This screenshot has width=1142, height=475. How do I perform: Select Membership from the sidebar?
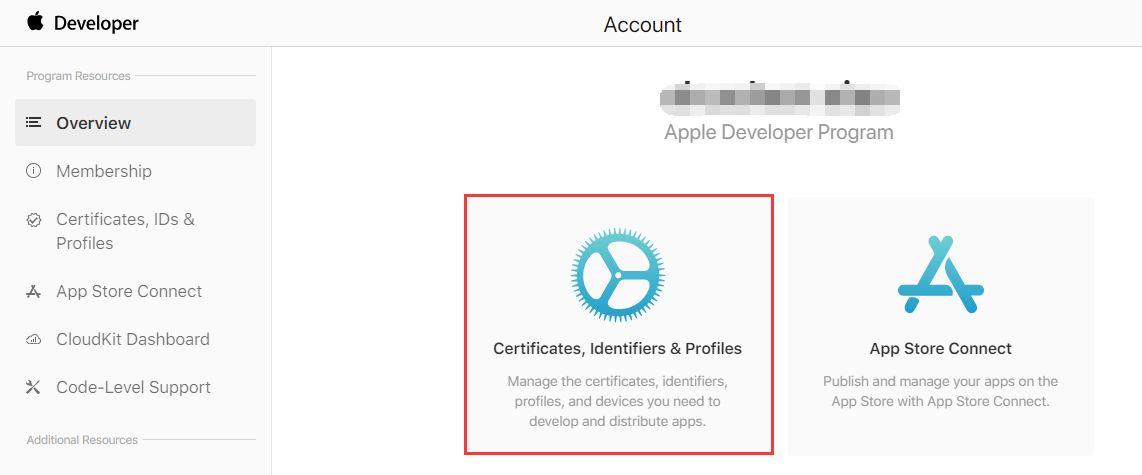[104, 171]
